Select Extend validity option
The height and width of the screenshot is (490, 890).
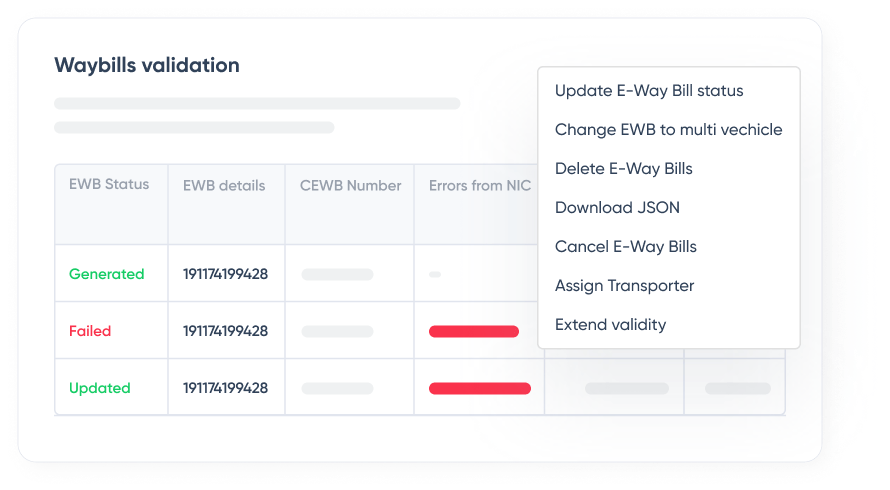point(610,325)
